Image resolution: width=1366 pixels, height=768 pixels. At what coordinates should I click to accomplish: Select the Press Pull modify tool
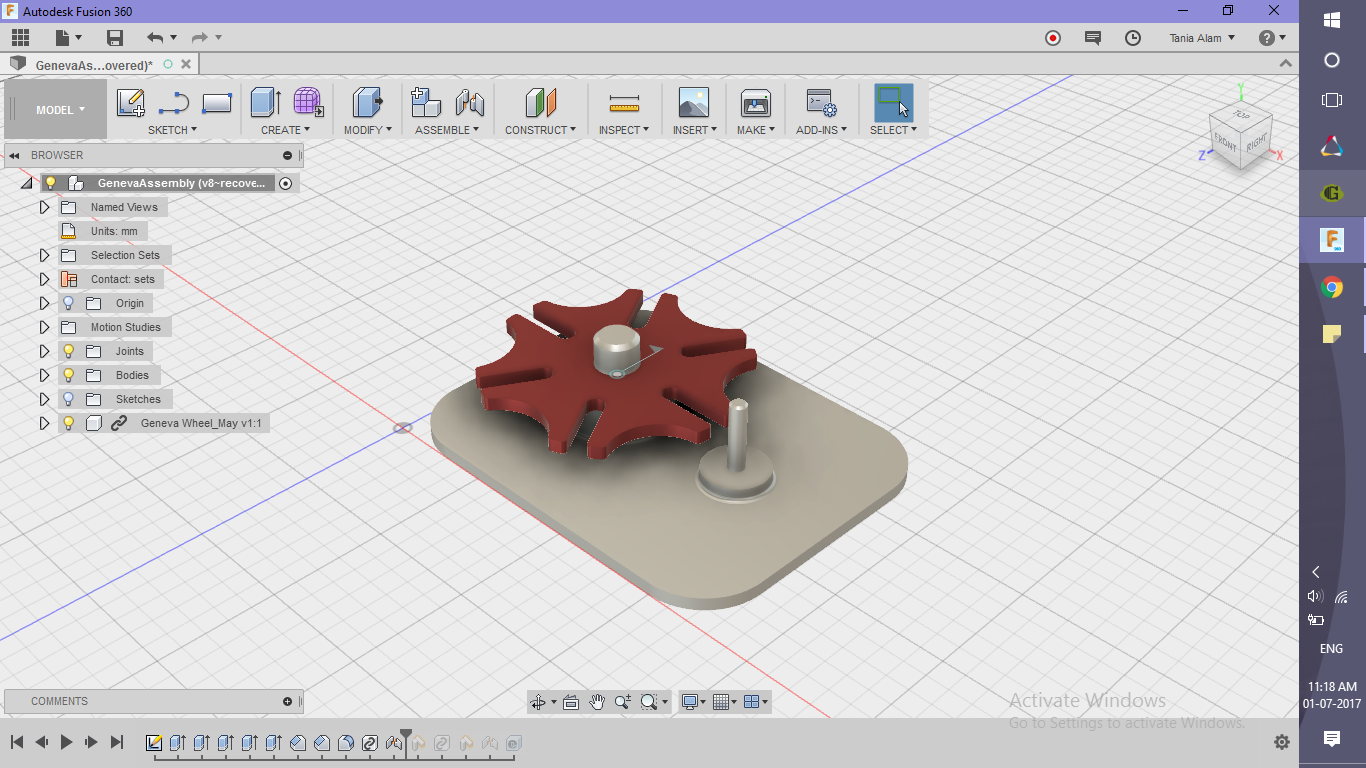(367, 102)
